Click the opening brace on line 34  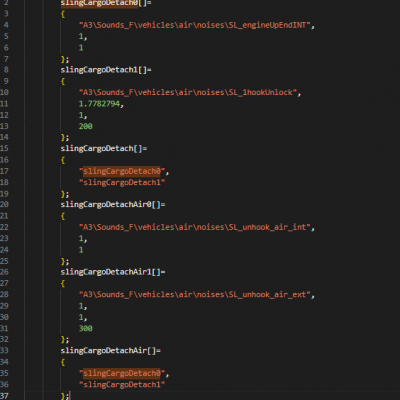pos(63,362)
